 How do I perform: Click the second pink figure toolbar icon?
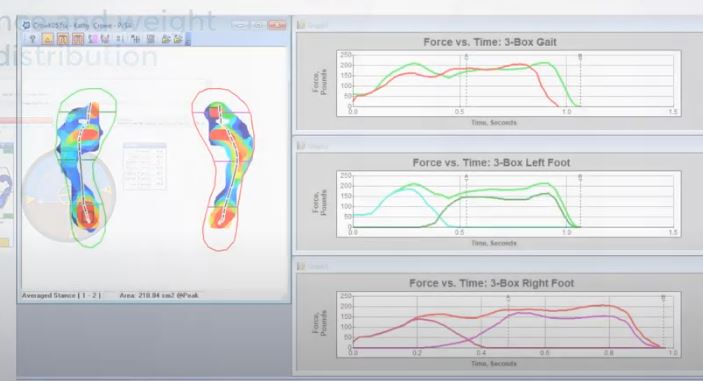(x=105, y=39)
